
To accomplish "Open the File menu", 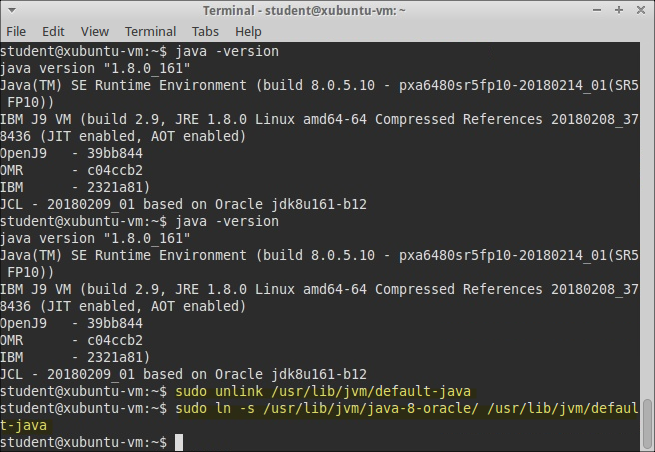I will (16, 31).
